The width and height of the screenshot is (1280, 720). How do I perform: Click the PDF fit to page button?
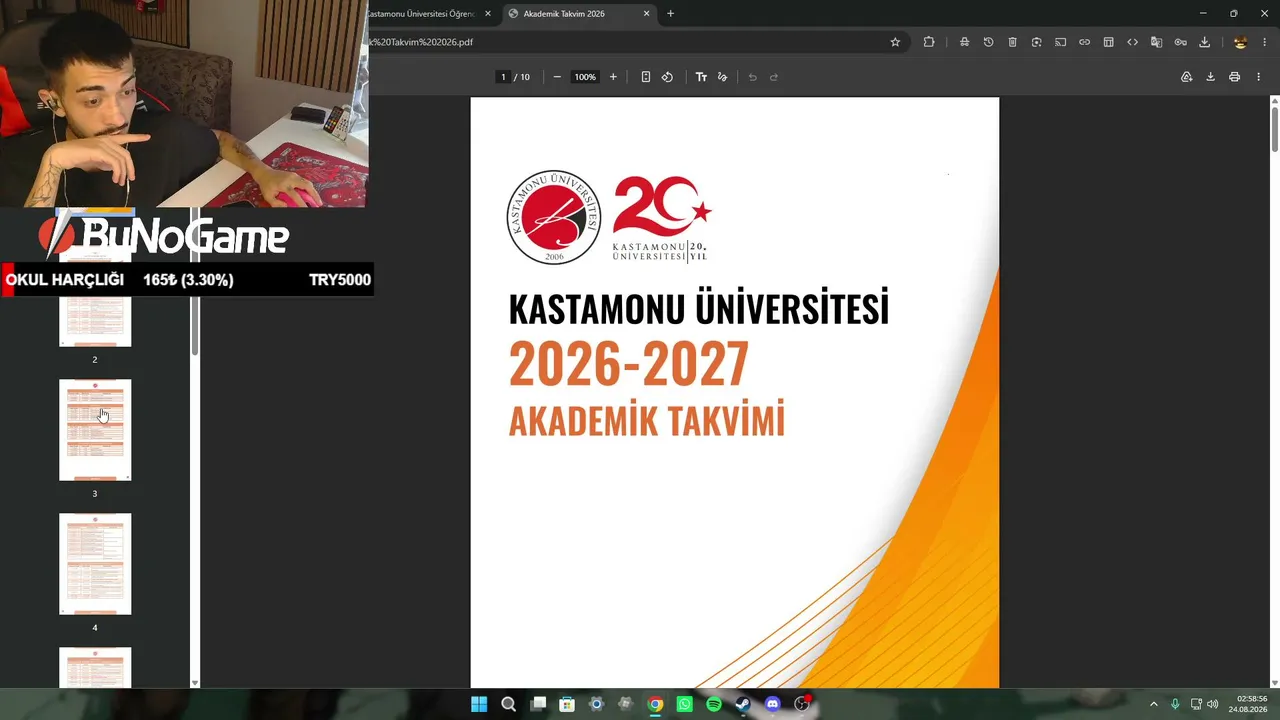645,77
